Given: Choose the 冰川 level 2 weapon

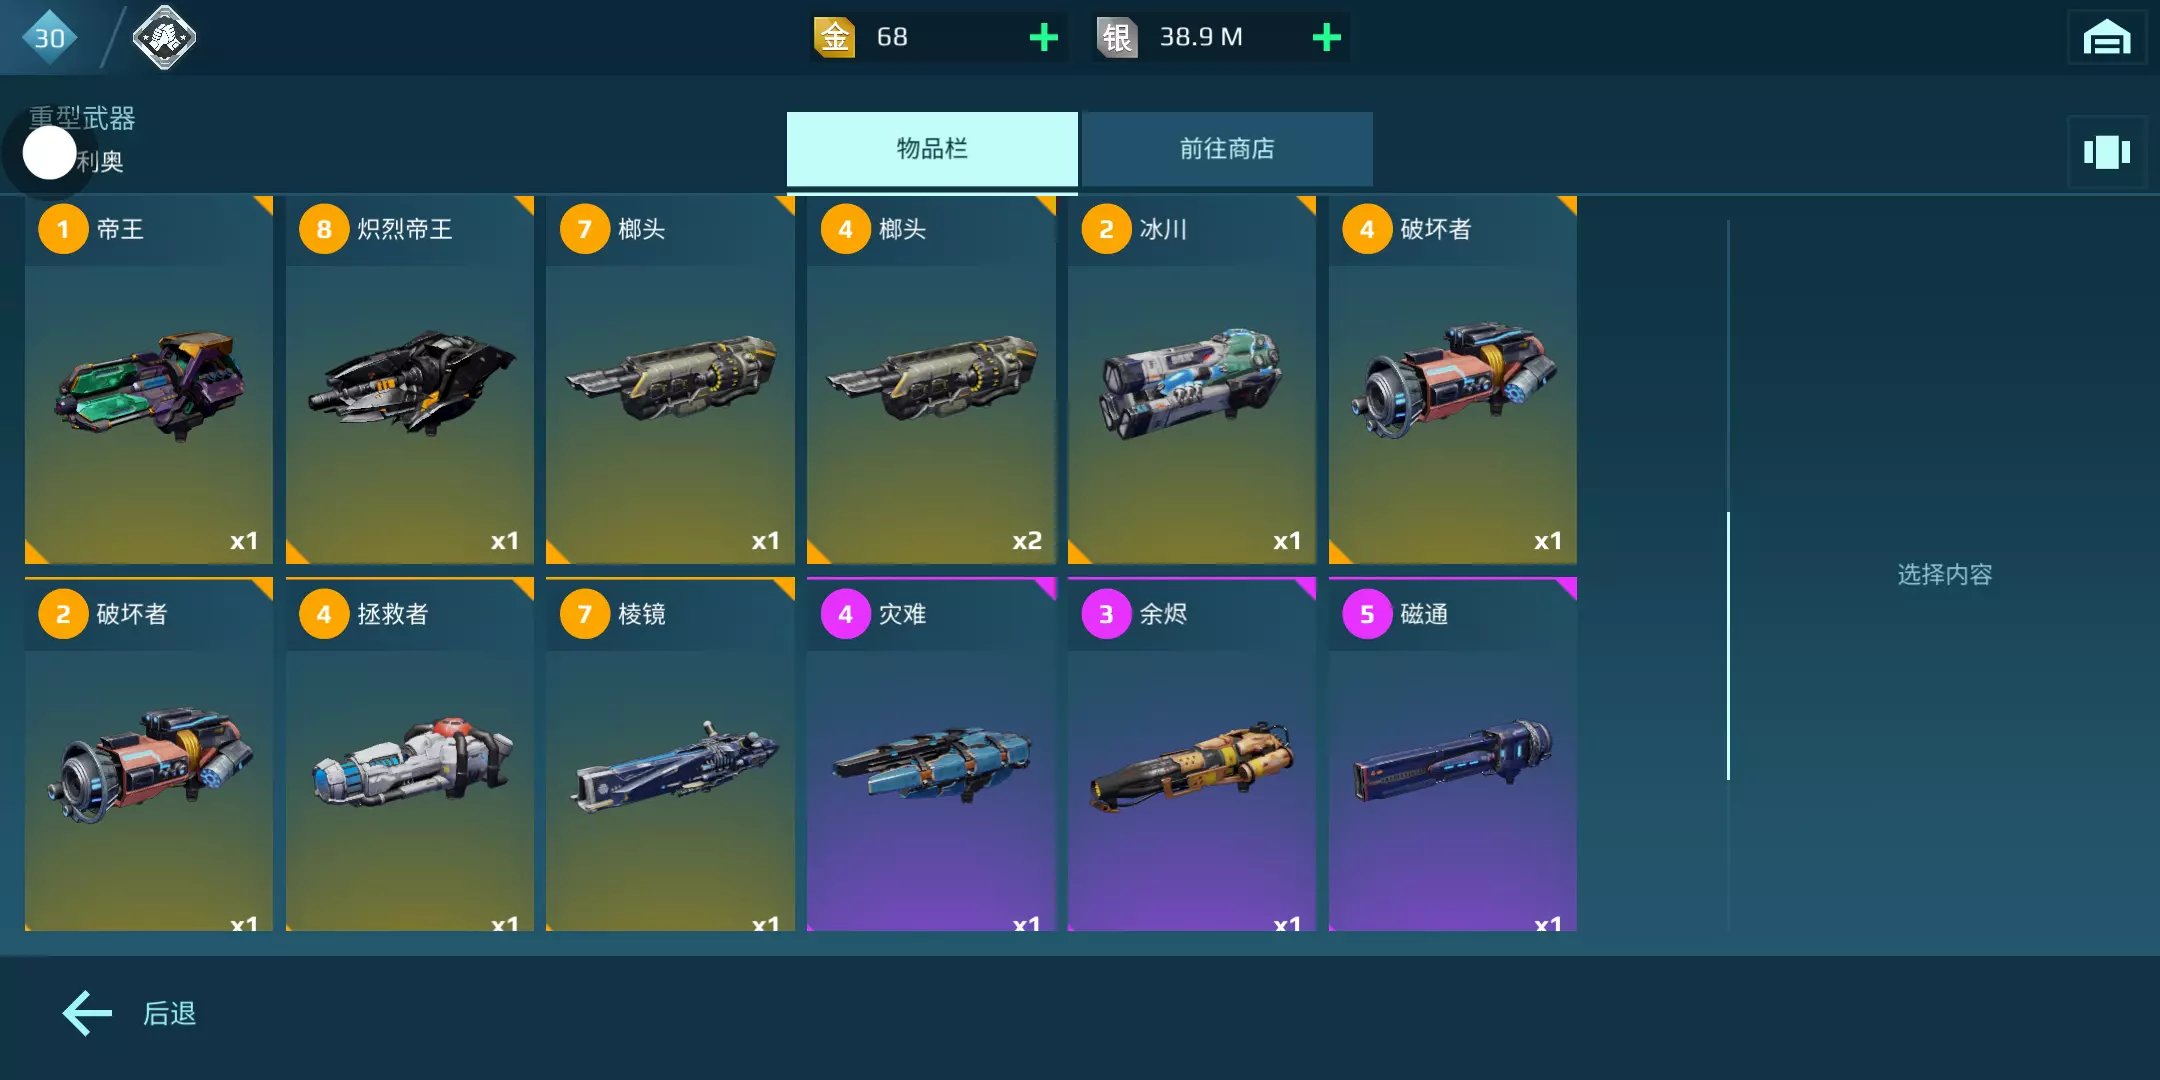Looking at the screenshot, I should point(1192,380).
